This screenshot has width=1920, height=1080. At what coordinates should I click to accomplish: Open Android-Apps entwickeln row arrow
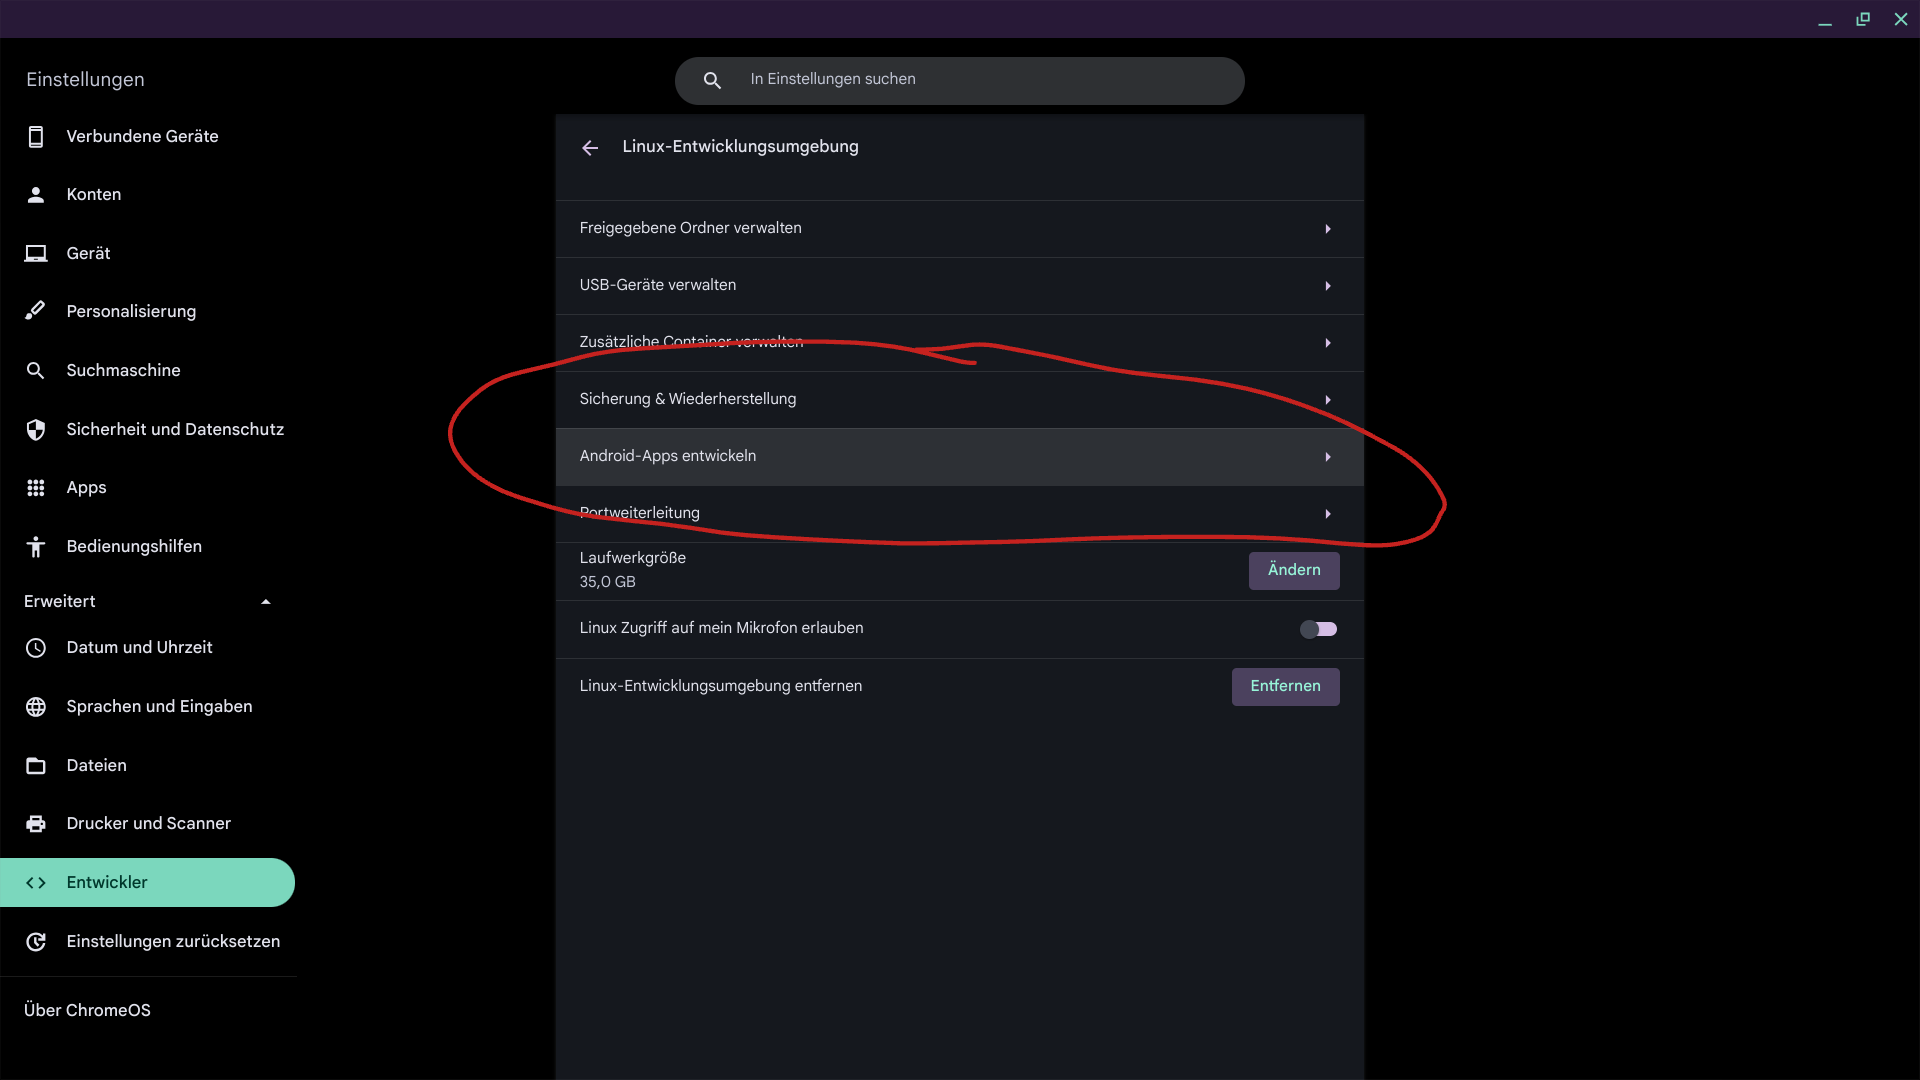coord(1328,457)
